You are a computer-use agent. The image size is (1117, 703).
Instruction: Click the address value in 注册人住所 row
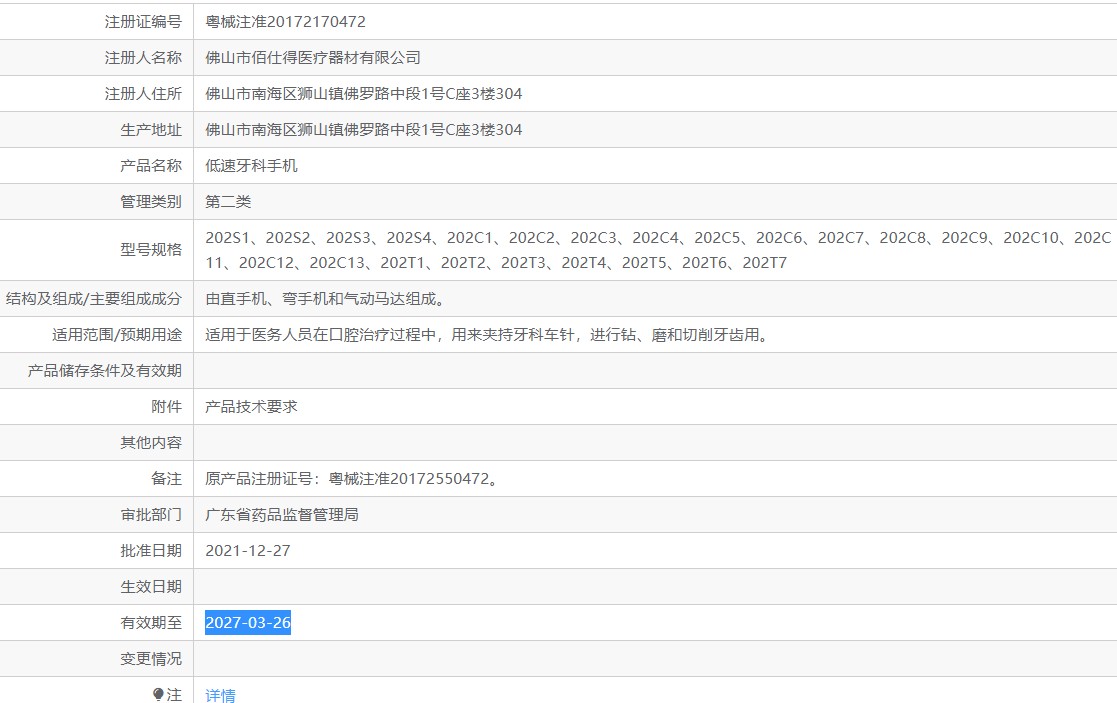[x=363, y=94]
